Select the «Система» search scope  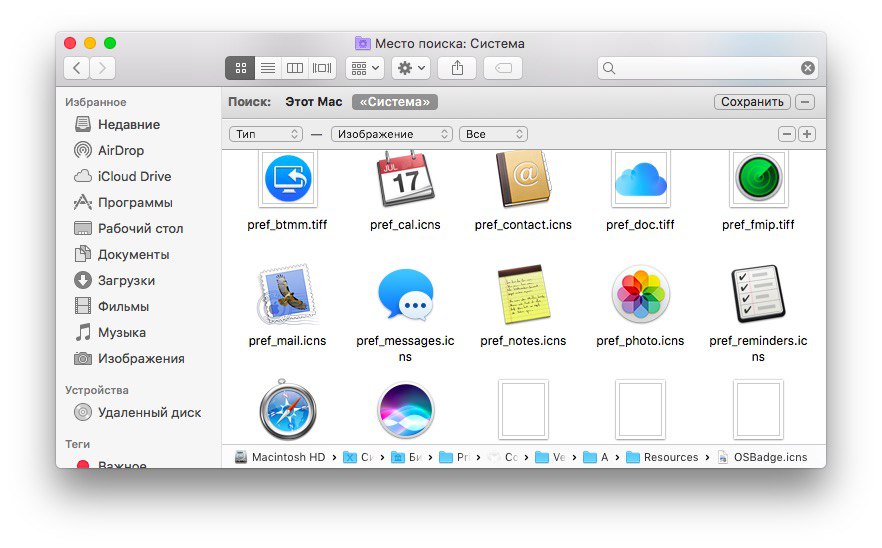[395, 102]
